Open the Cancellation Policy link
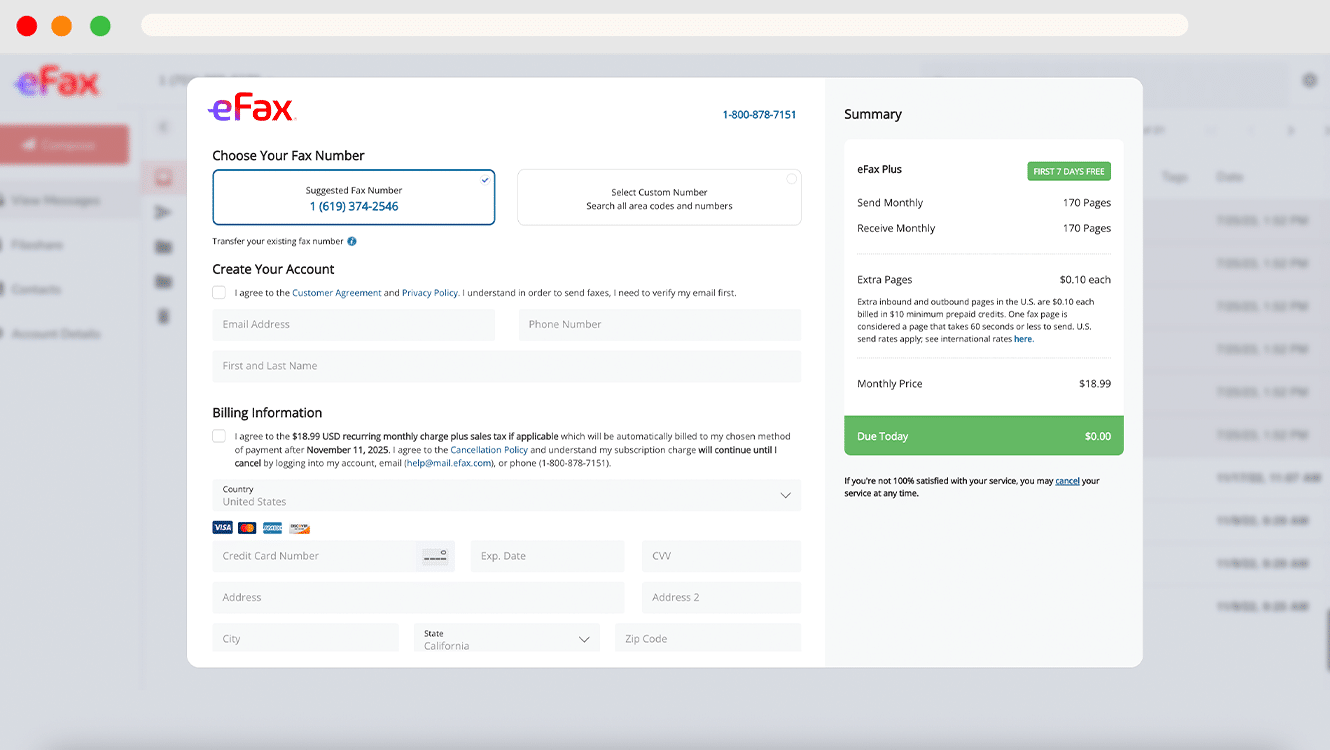This screenshot has width=1330, height=750. click(489, 449)
